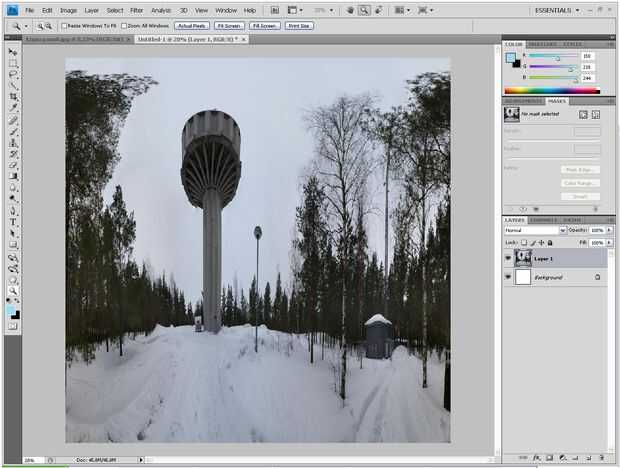Screen dimensions: 620x468
Task: Hide Layer 1 using its eye icon
Action: pos(508,259)
